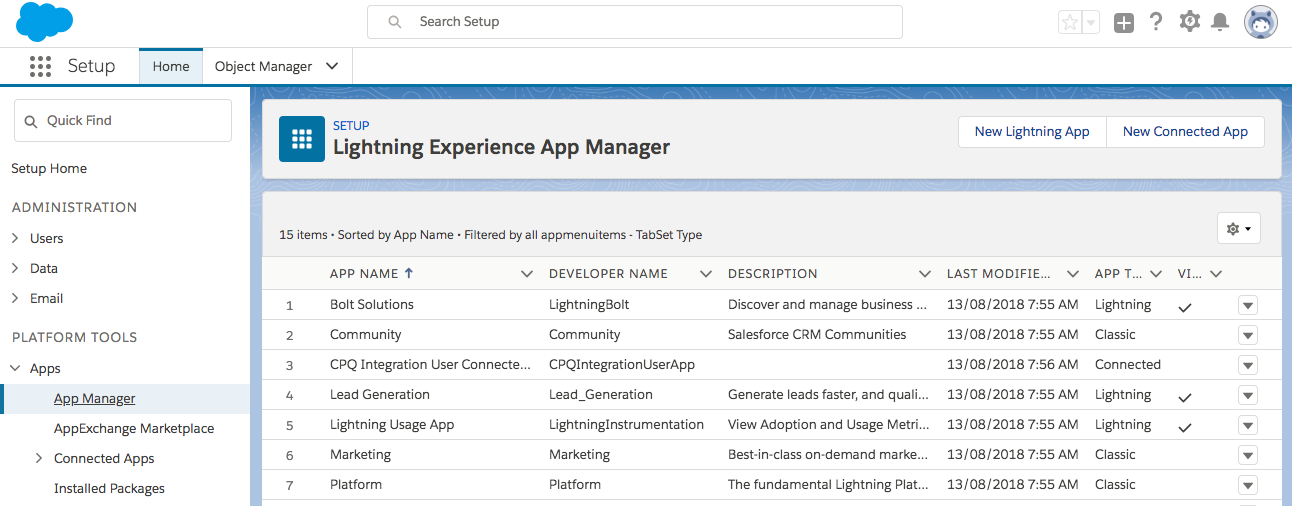1292x506 pixels.
Task: Expand the Email tree node
Action: pos(15,298)
